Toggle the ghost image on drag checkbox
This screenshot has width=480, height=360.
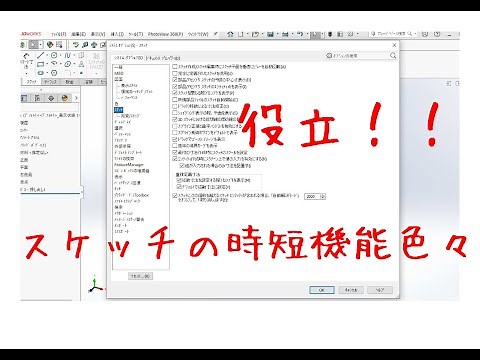click(175, 139)
